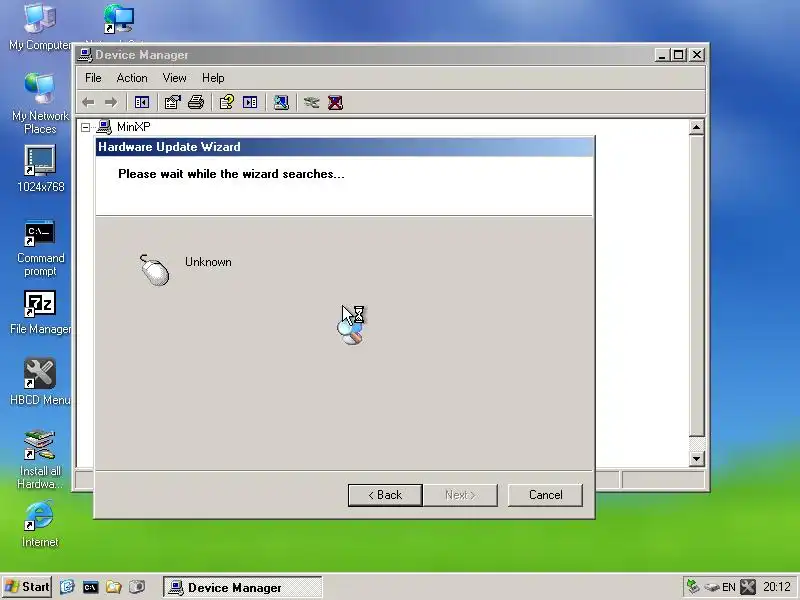Open the File menu
The width and height of the screenshot is (800, 600).
click(x=93, y=78)
